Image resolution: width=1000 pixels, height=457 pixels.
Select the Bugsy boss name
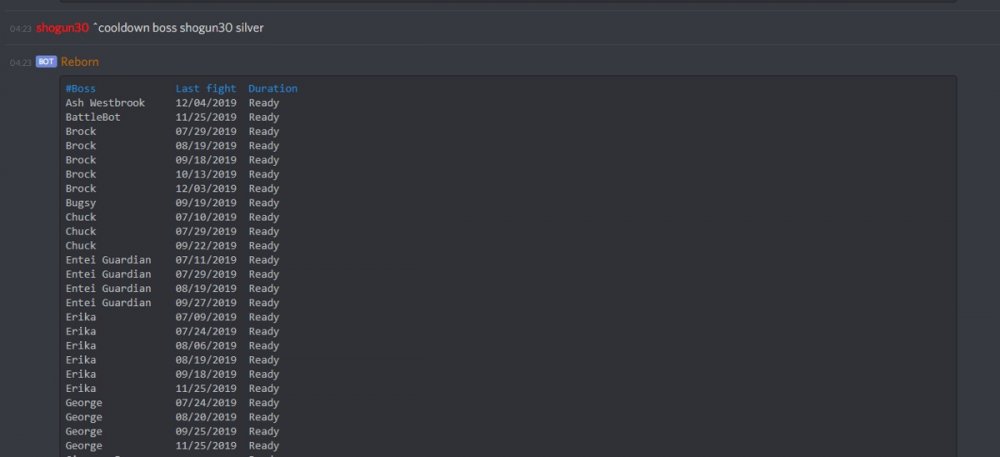coord(81,203)
